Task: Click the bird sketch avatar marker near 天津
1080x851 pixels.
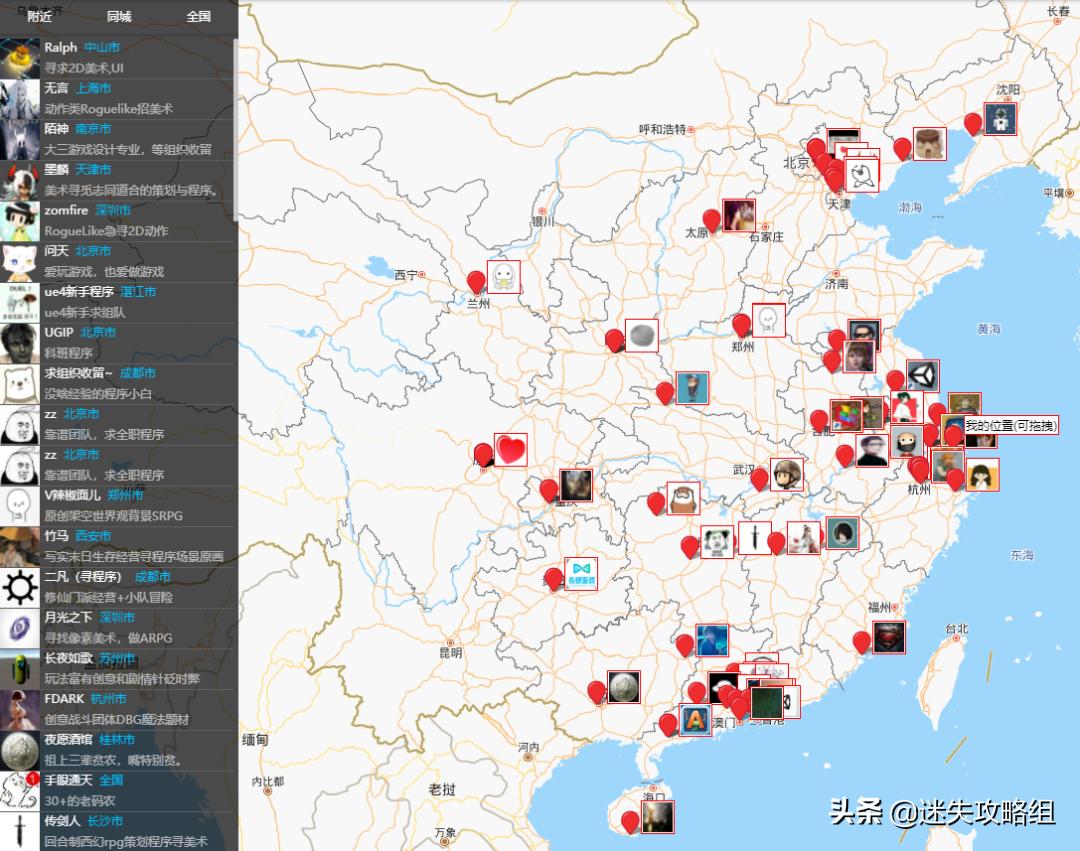Action: coord(862,176)
